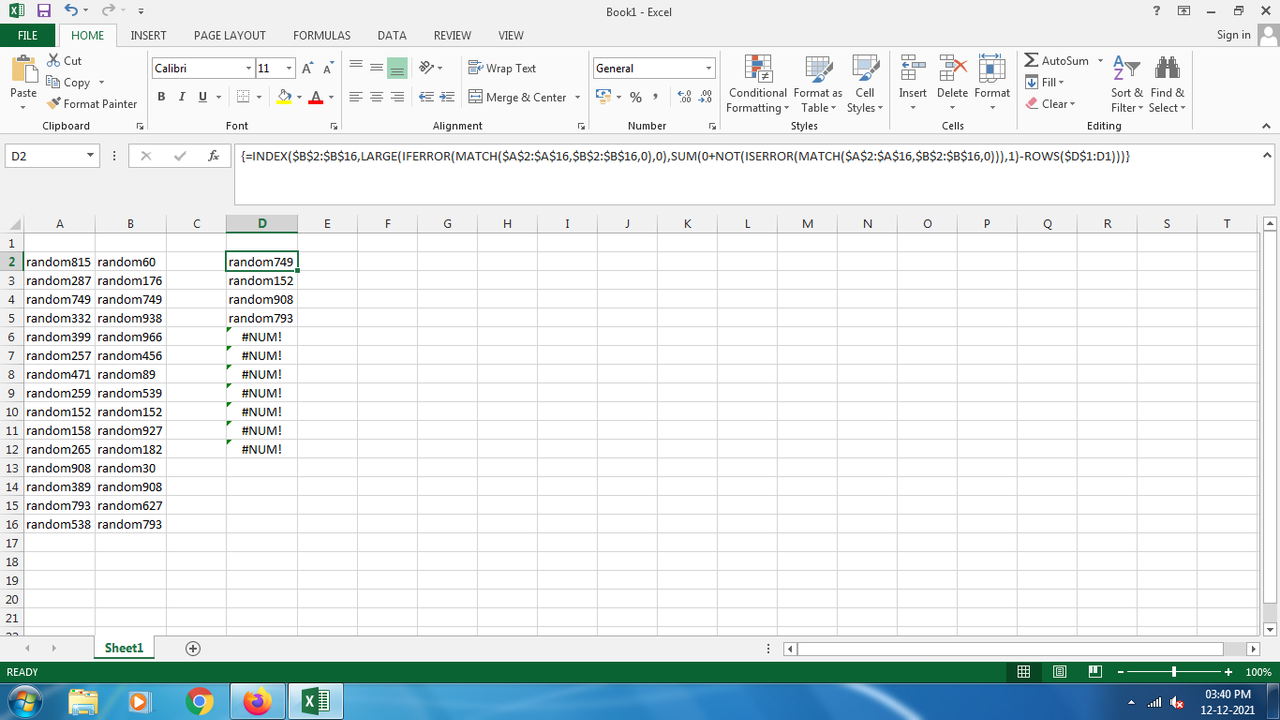Toggle italic formatting
Image resolution: width=1280 pixels, height=720 pixels.
[x=181, y=96]
